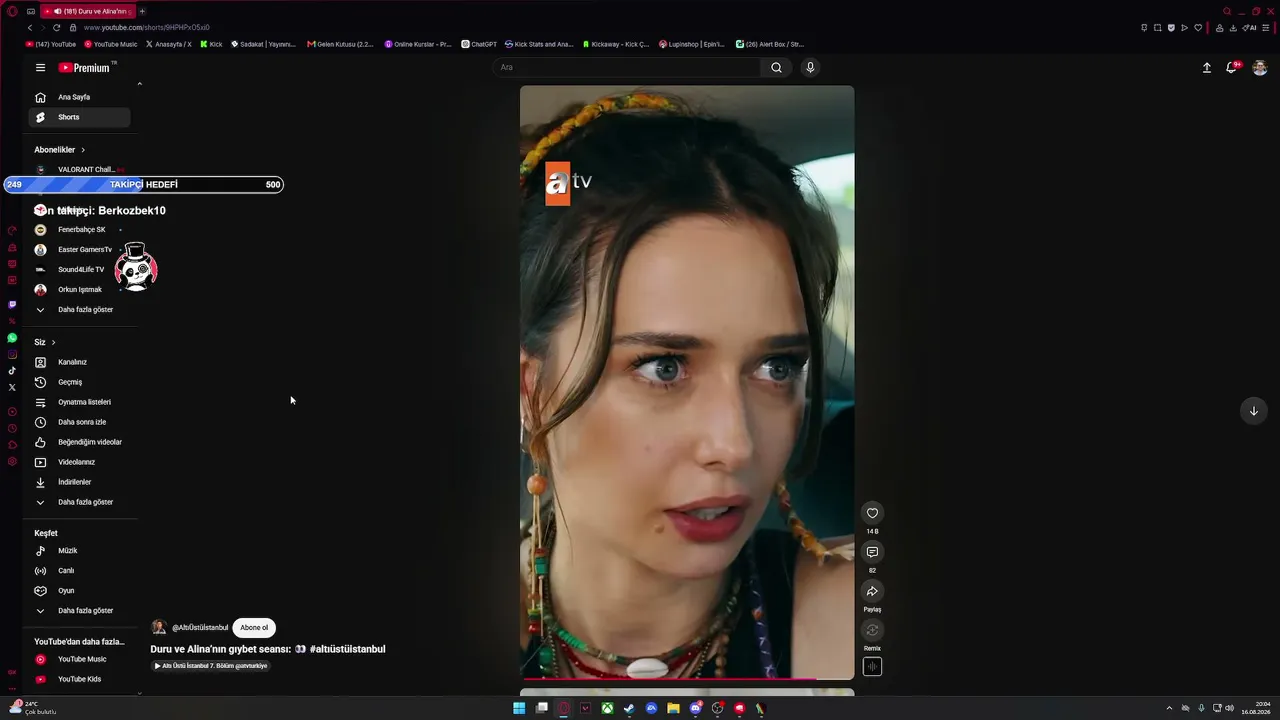Open İndirilenler in the sidebar
This screenshot has width=1280, height=720.
coord(80,482)
